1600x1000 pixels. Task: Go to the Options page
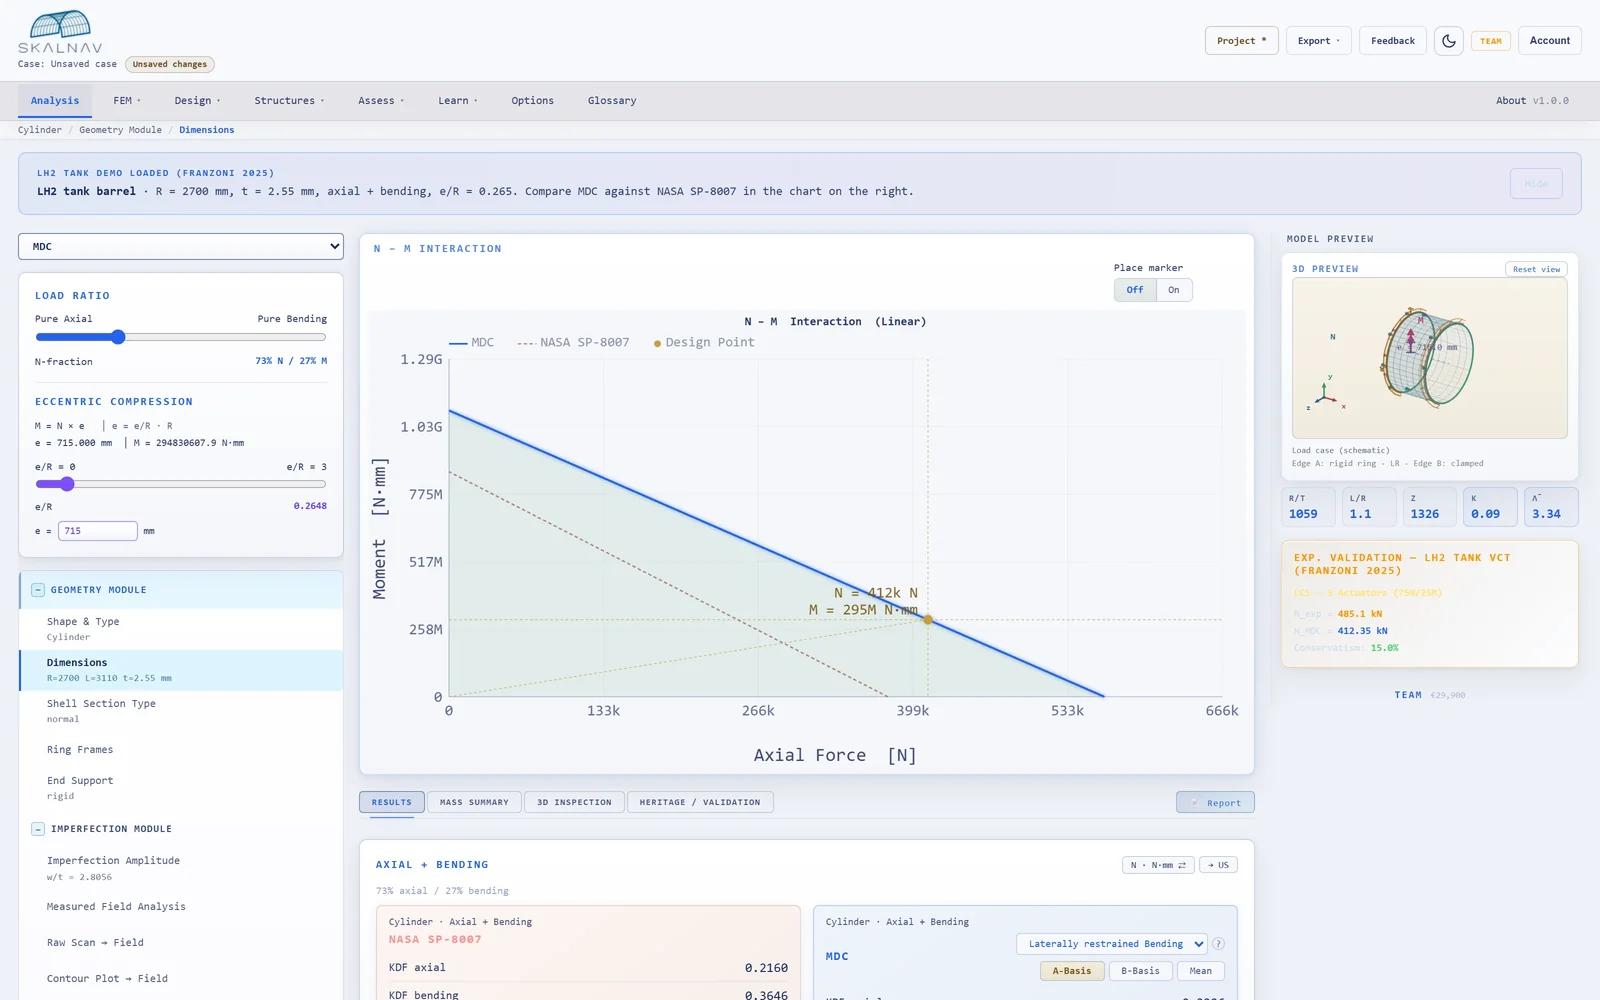point(532,101)
